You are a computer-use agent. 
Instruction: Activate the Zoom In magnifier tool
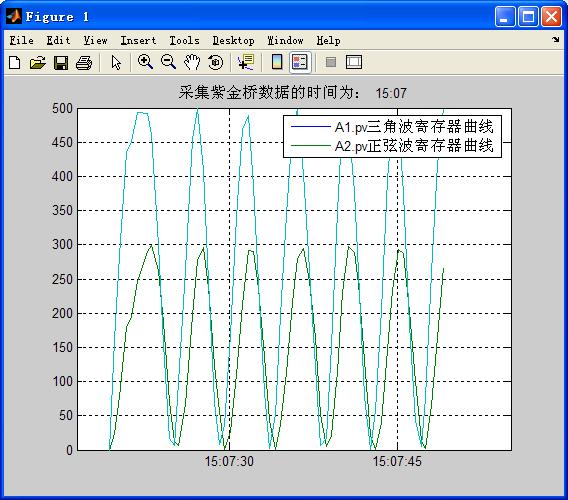tap(145, 62)
